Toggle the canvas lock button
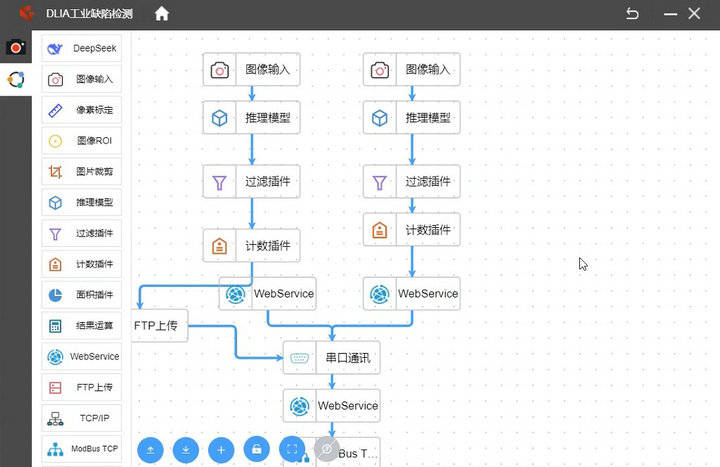 coord(257,450)
